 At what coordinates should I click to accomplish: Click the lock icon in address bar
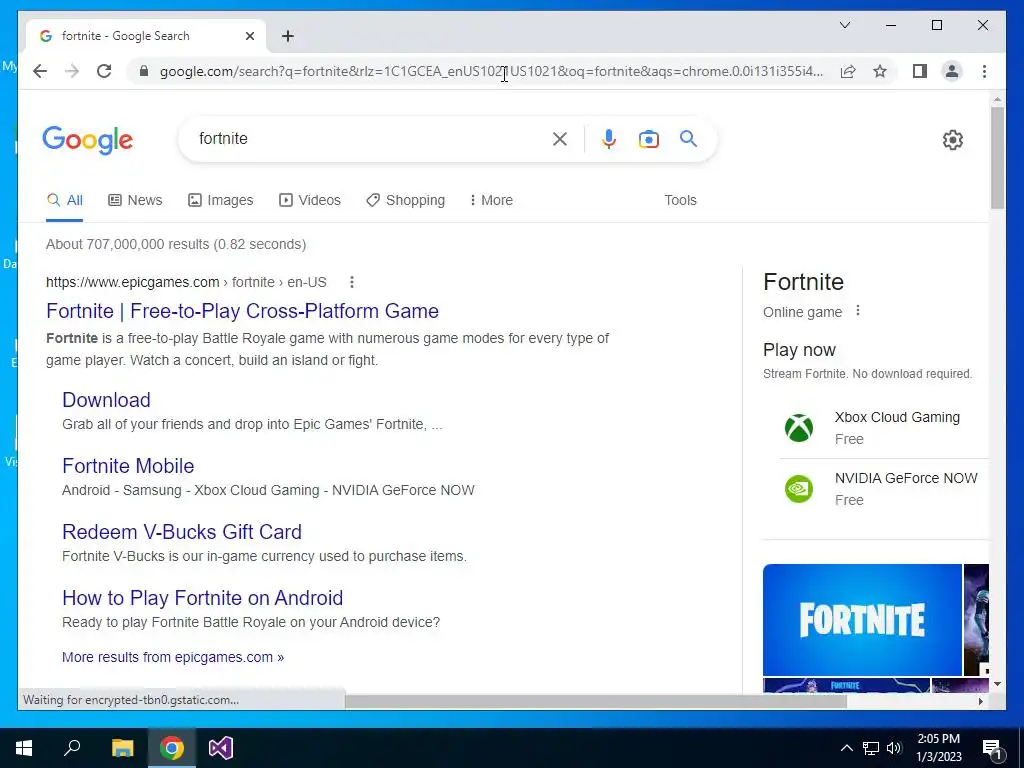[144, 71]
